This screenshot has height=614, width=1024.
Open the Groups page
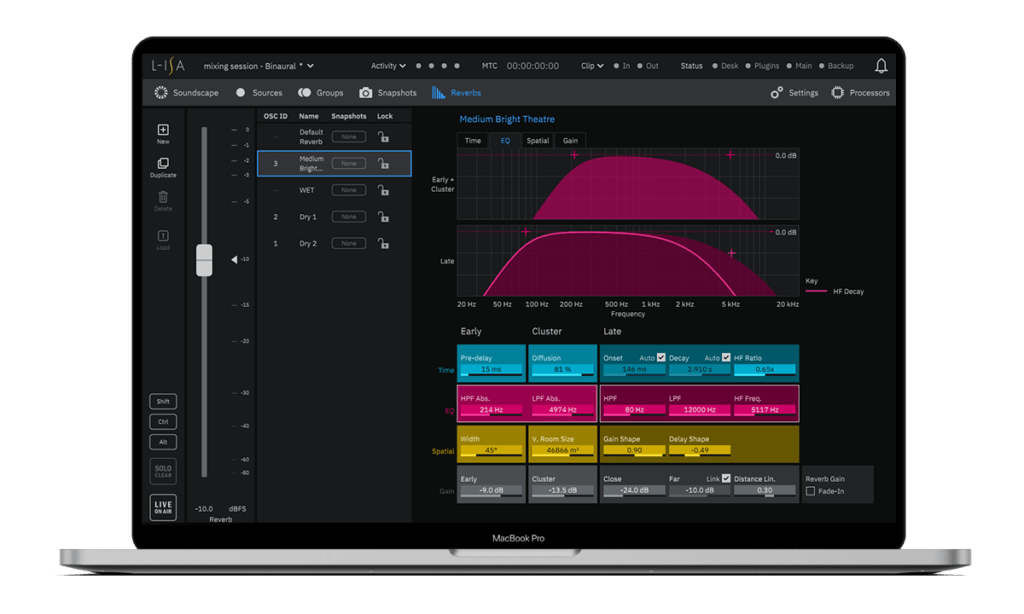(321, 93)
